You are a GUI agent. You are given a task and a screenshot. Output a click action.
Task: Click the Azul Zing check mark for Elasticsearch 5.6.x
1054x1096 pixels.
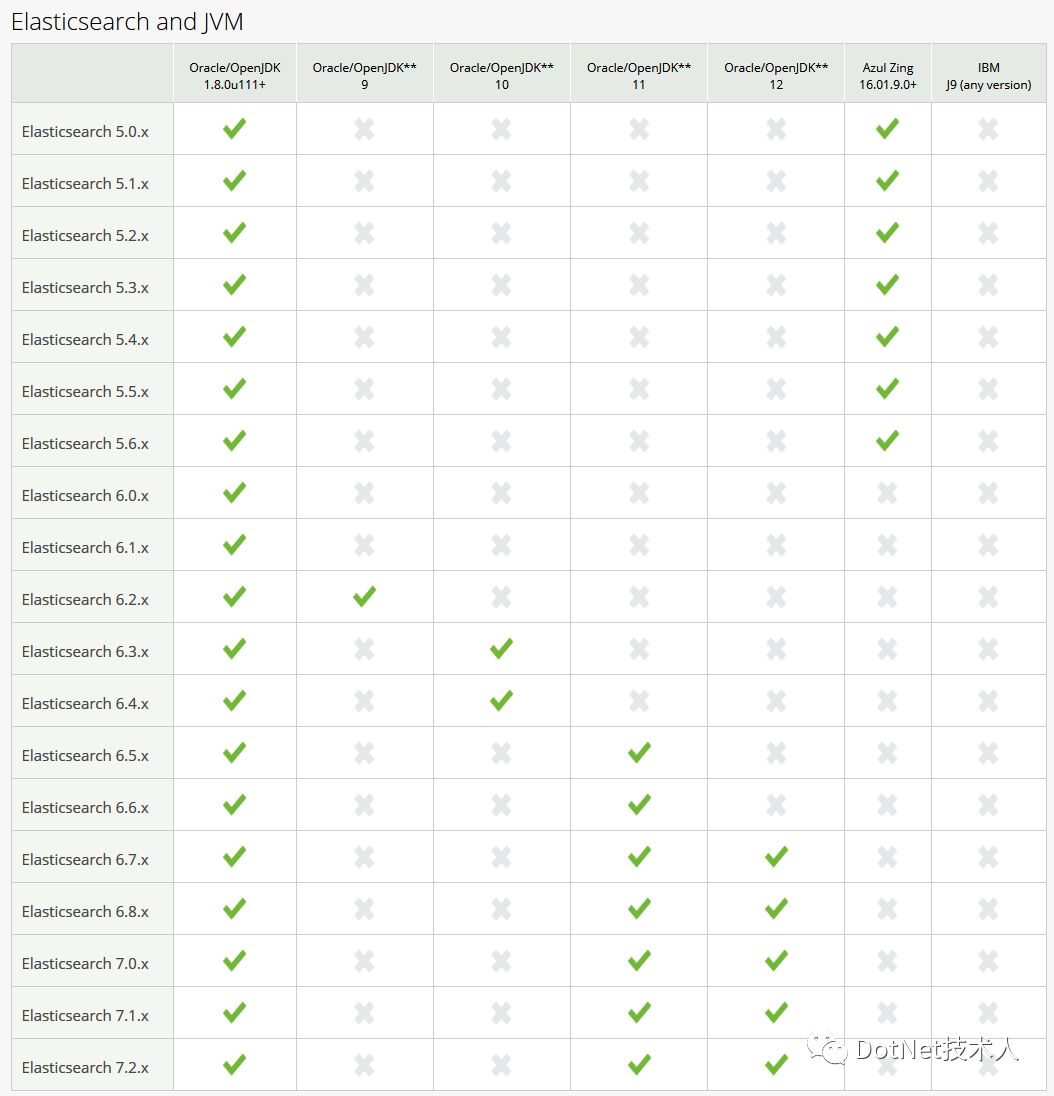click(887, 440)
